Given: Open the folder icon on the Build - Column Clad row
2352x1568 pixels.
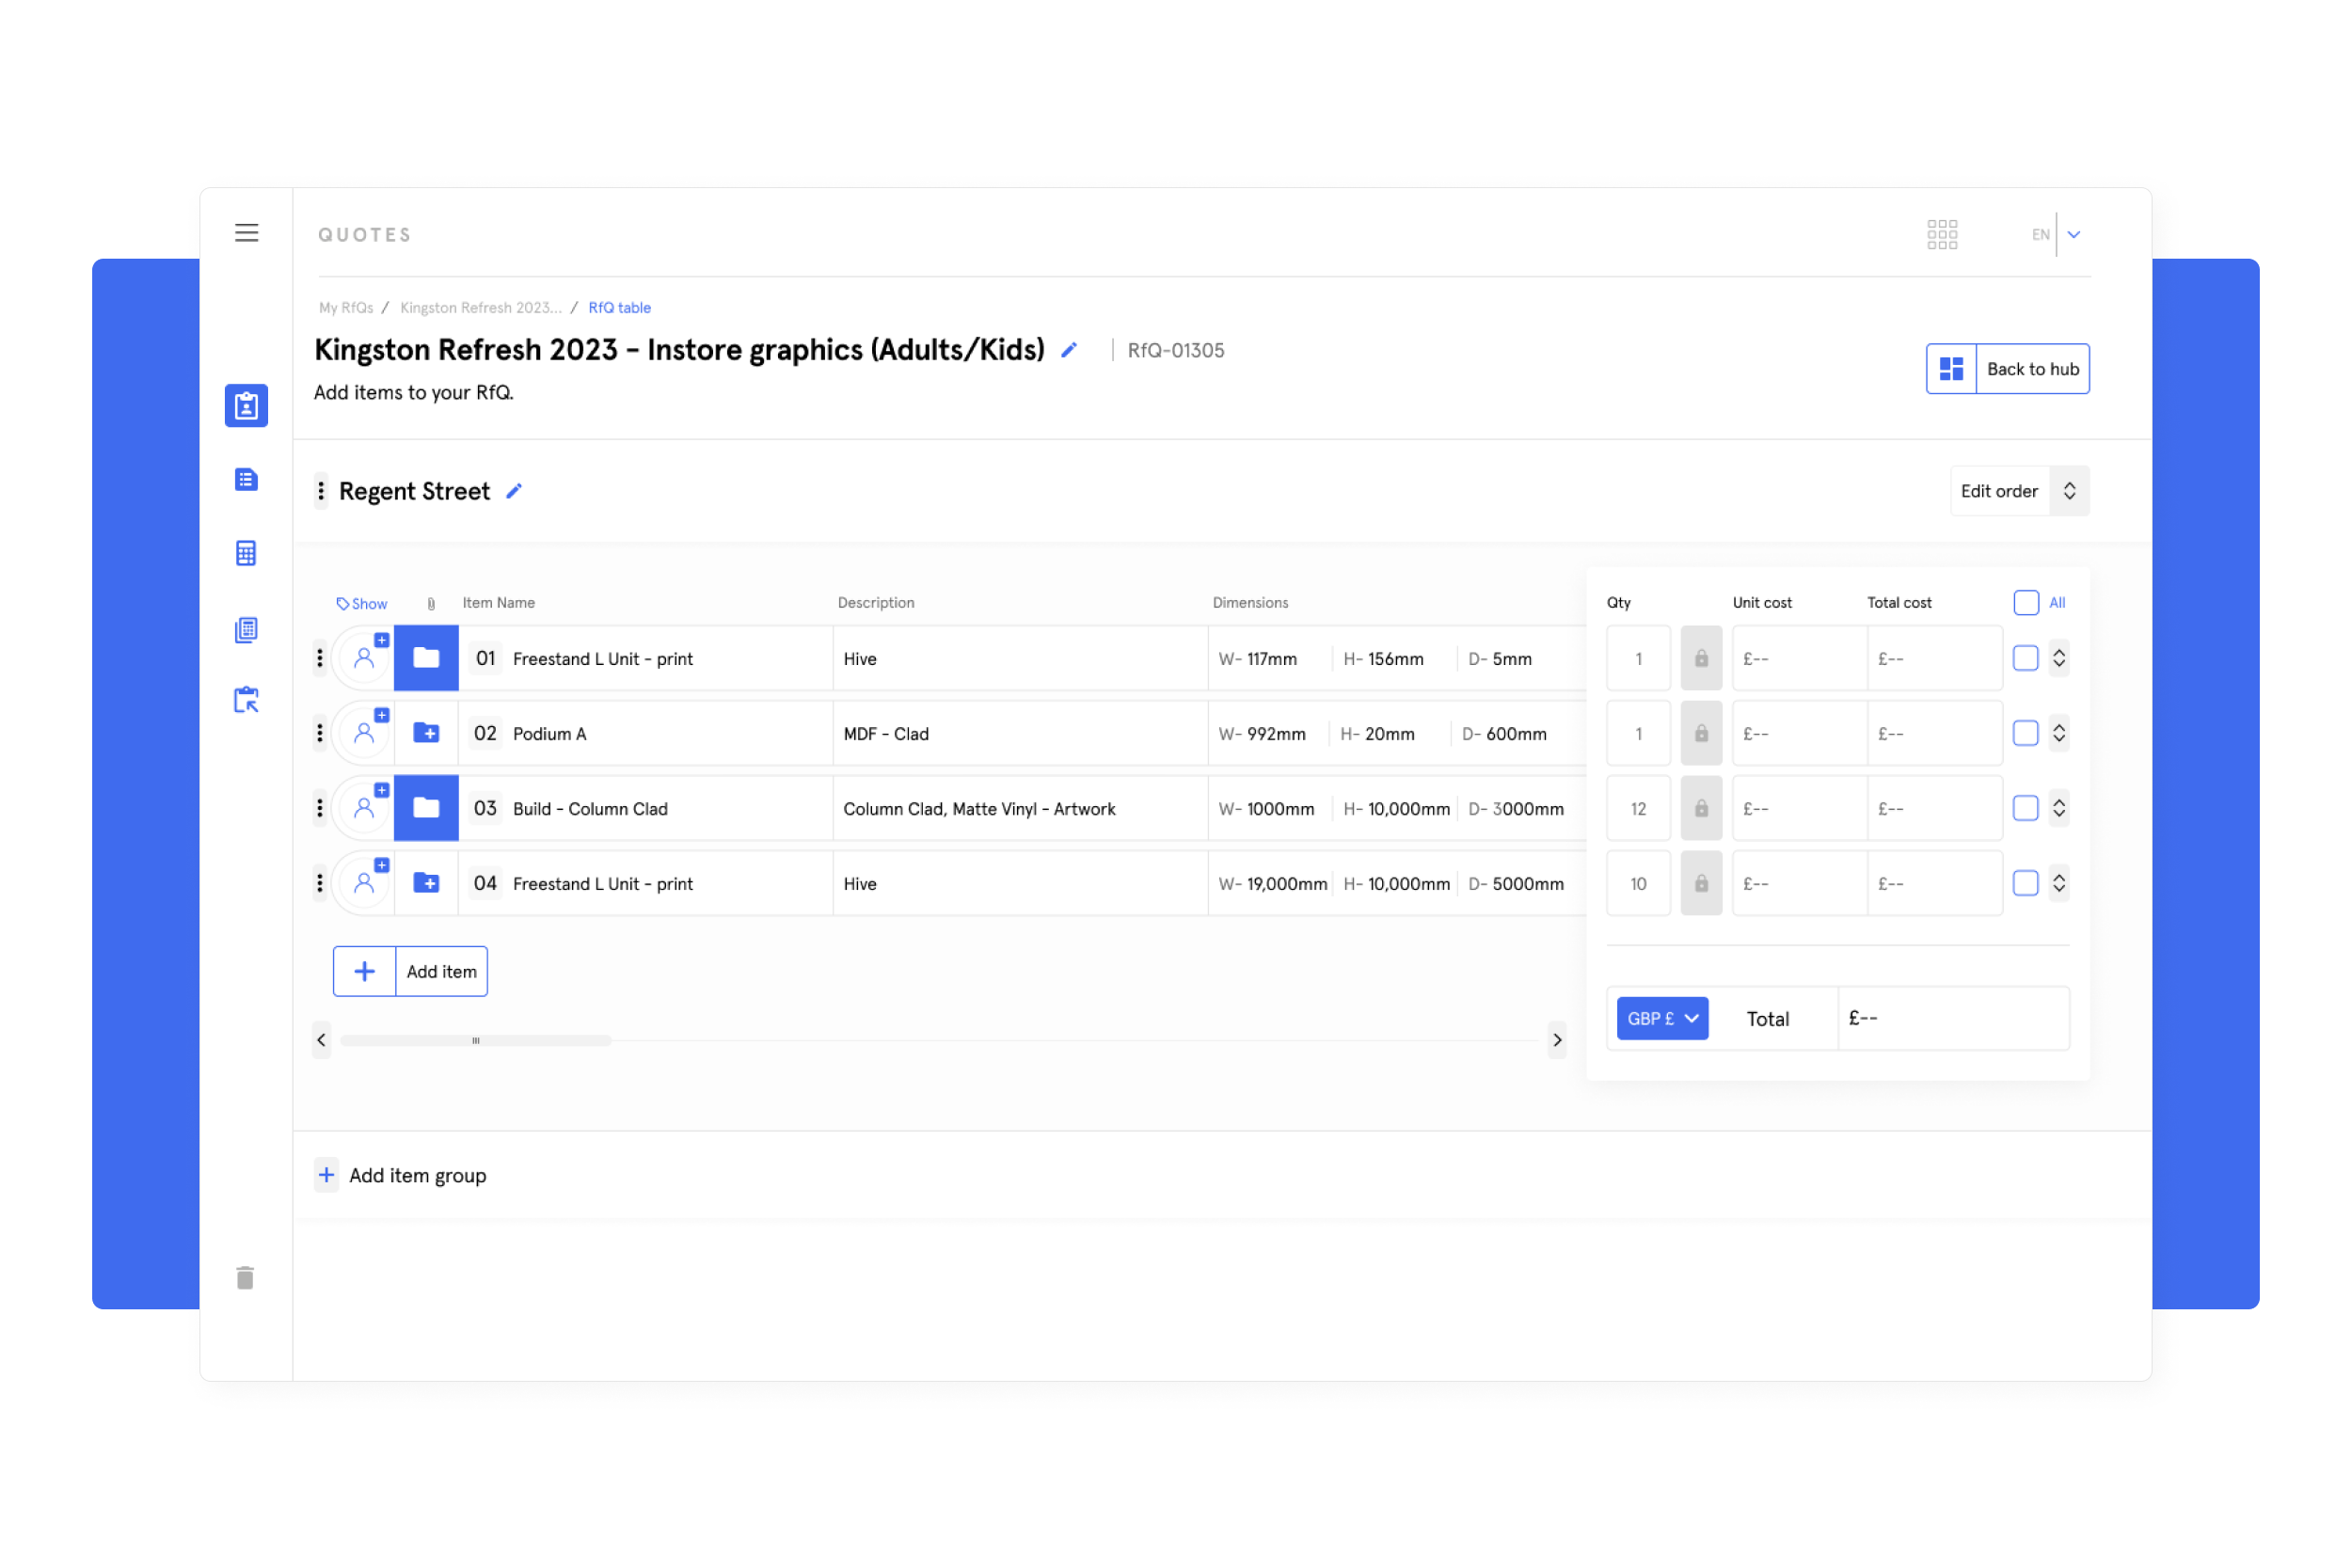Looking at the screenshot, I should 426,808.
